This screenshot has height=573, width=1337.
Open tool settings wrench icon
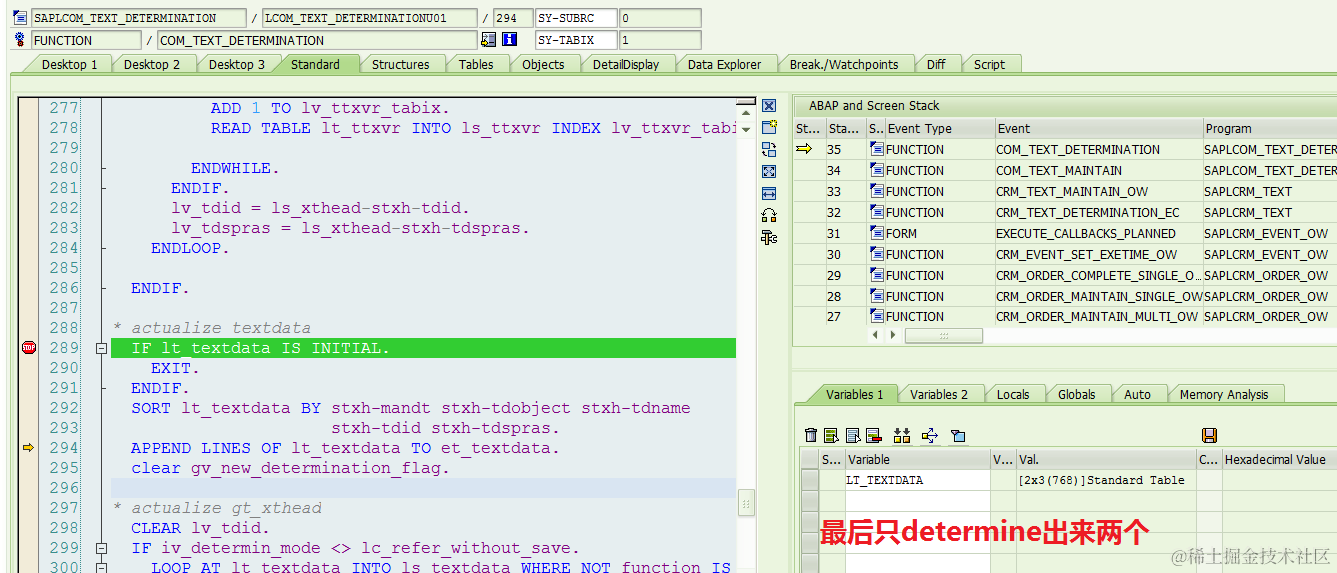pos(768,237)
